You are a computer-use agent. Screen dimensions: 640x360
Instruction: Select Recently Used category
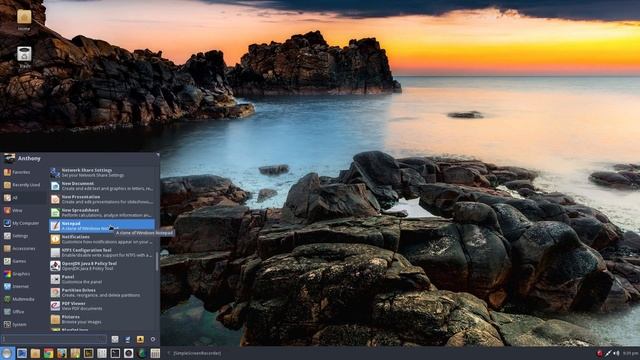click(24, 185)
